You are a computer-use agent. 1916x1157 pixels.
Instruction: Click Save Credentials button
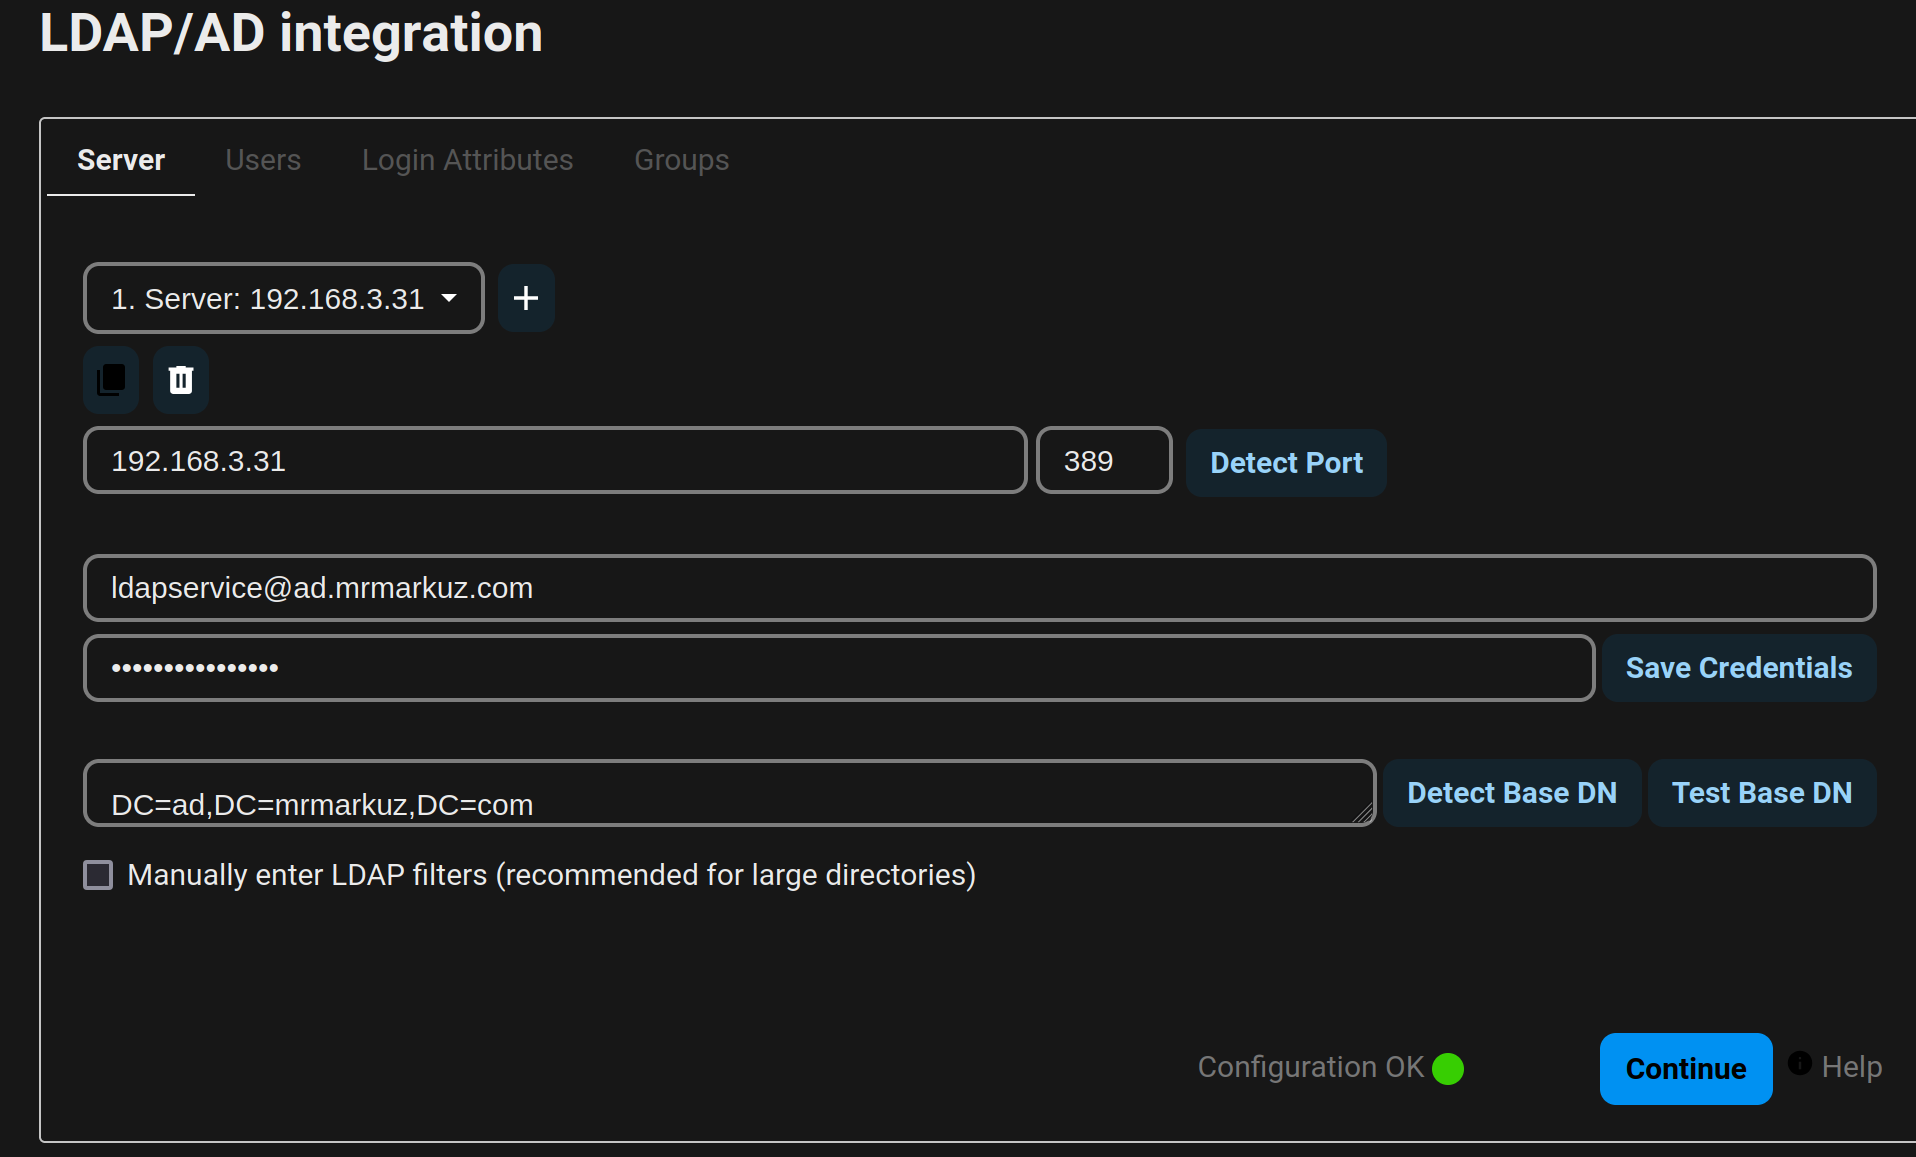tap(1739, 668)
